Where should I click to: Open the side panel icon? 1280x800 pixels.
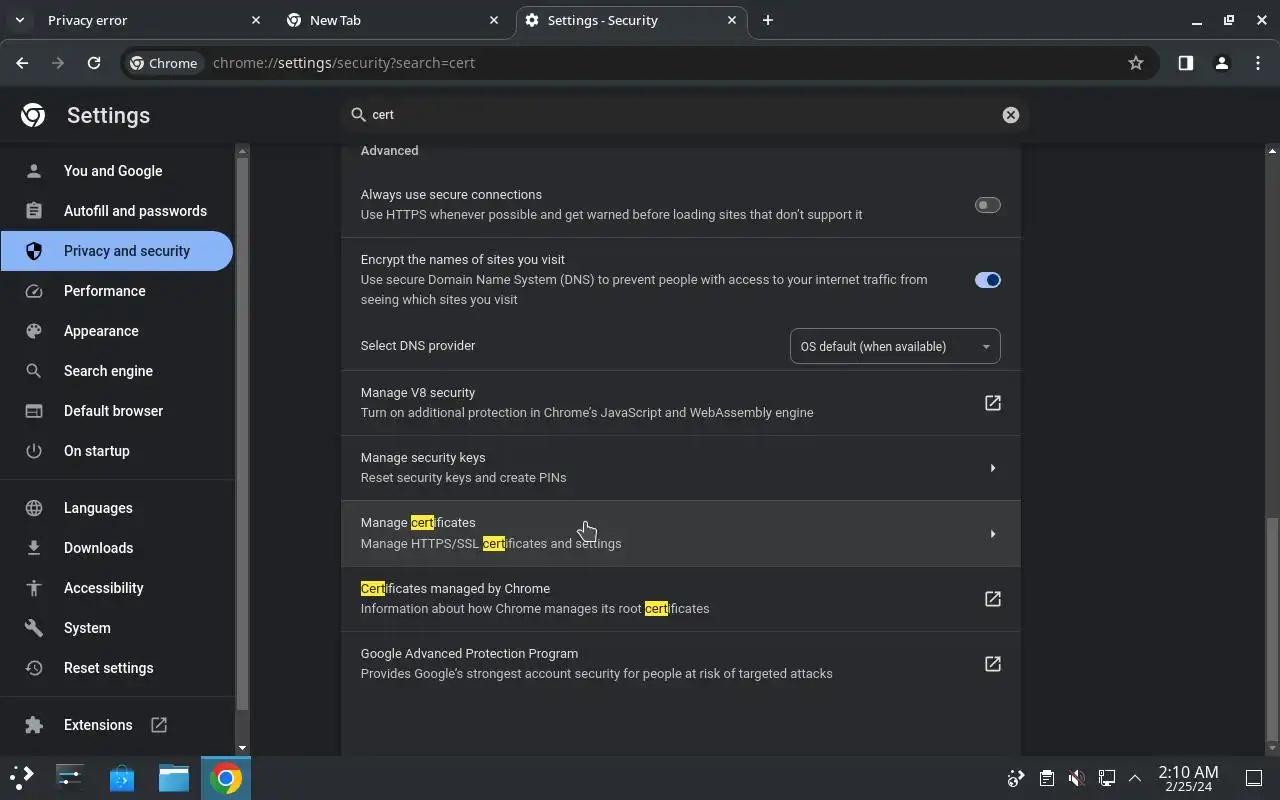point(1185,63)
